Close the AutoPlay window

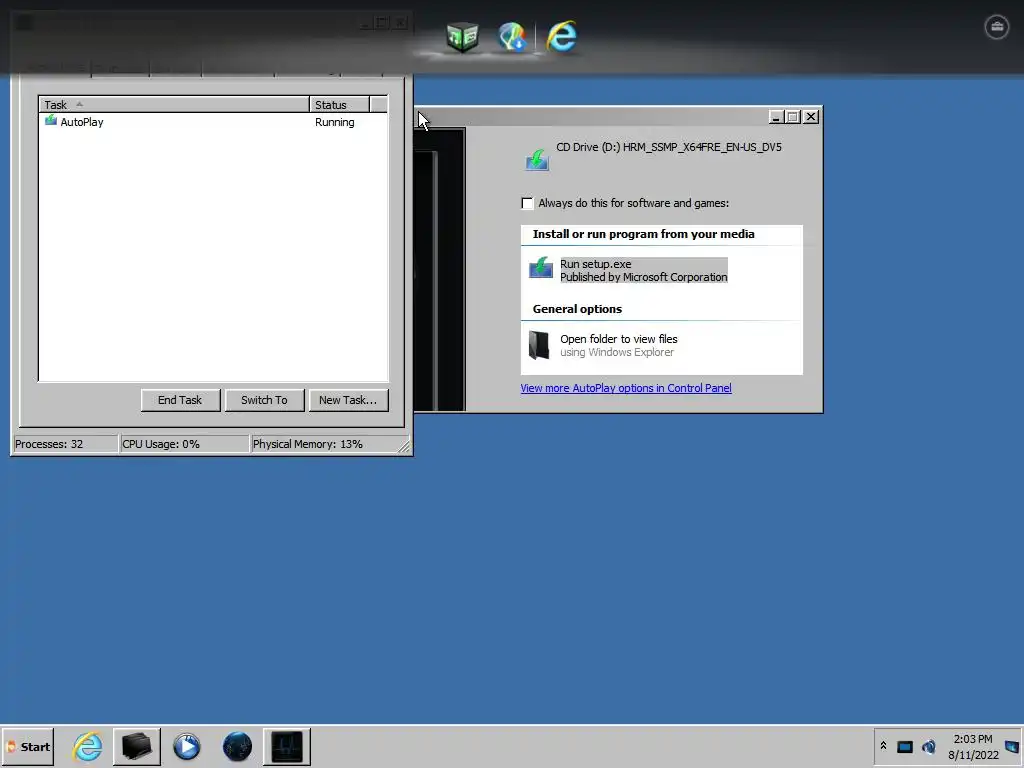click(810, 116)
